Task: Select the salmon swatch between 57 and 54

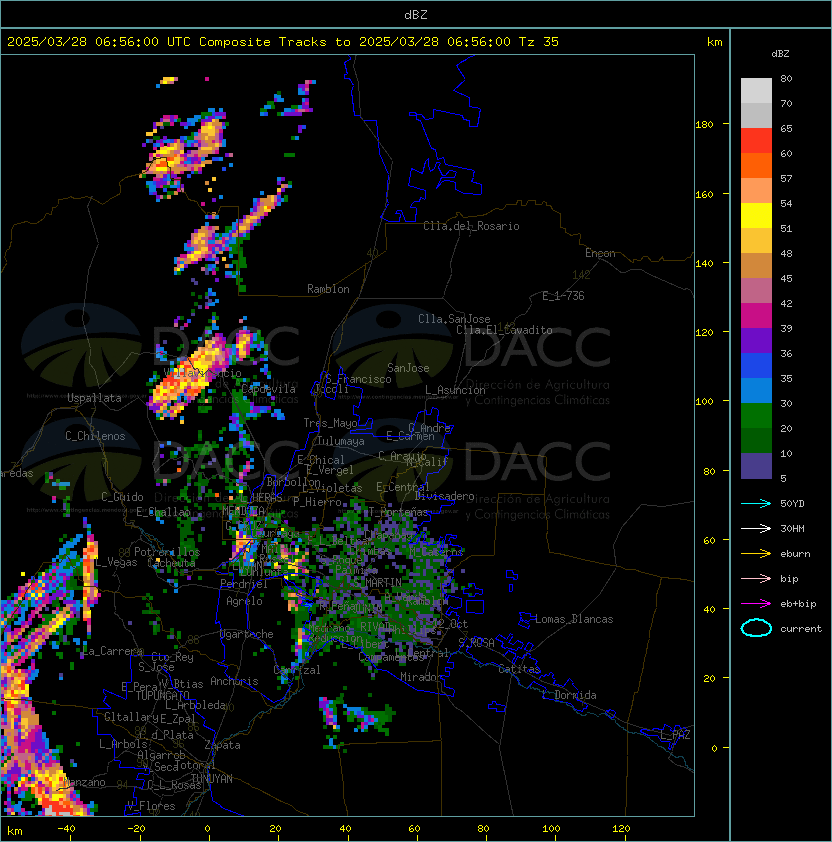Action: click(x=756, y=191)
